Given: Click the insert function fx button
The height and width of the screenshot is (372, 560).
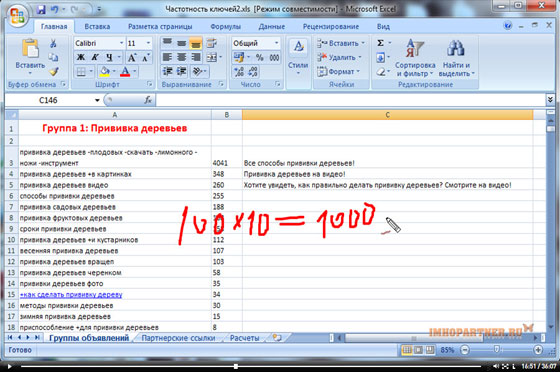Looking at the screenshot, I should pyautogui.click(x=148, y=100).
